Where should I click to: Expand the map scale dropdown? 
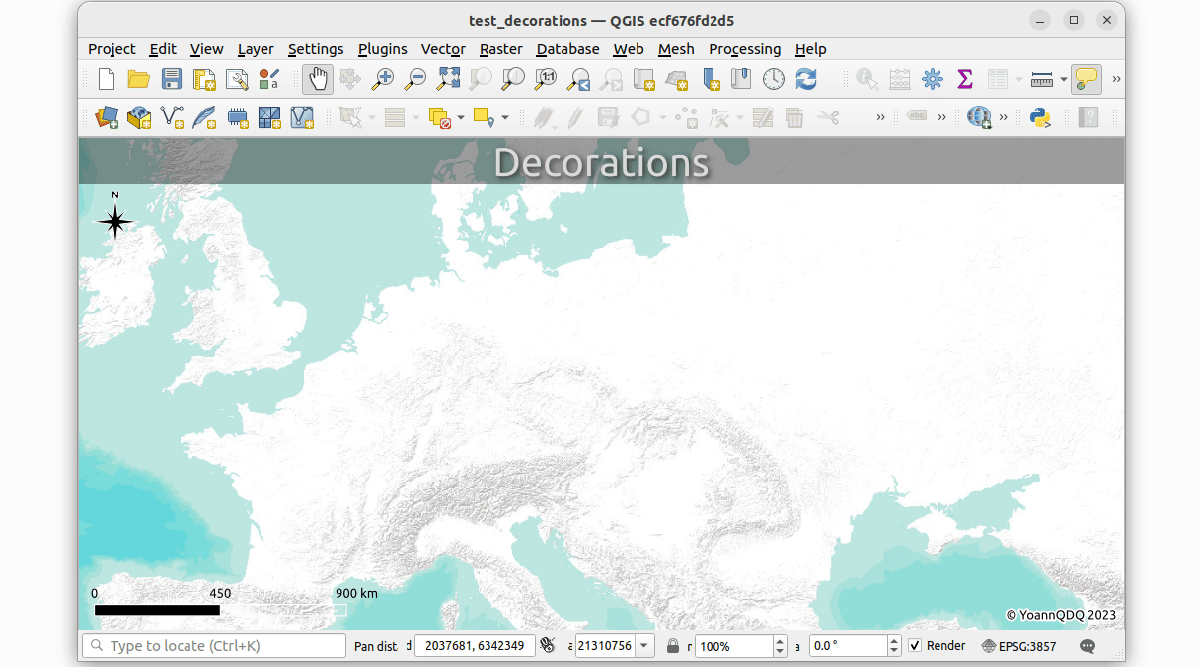click(643, 646)
